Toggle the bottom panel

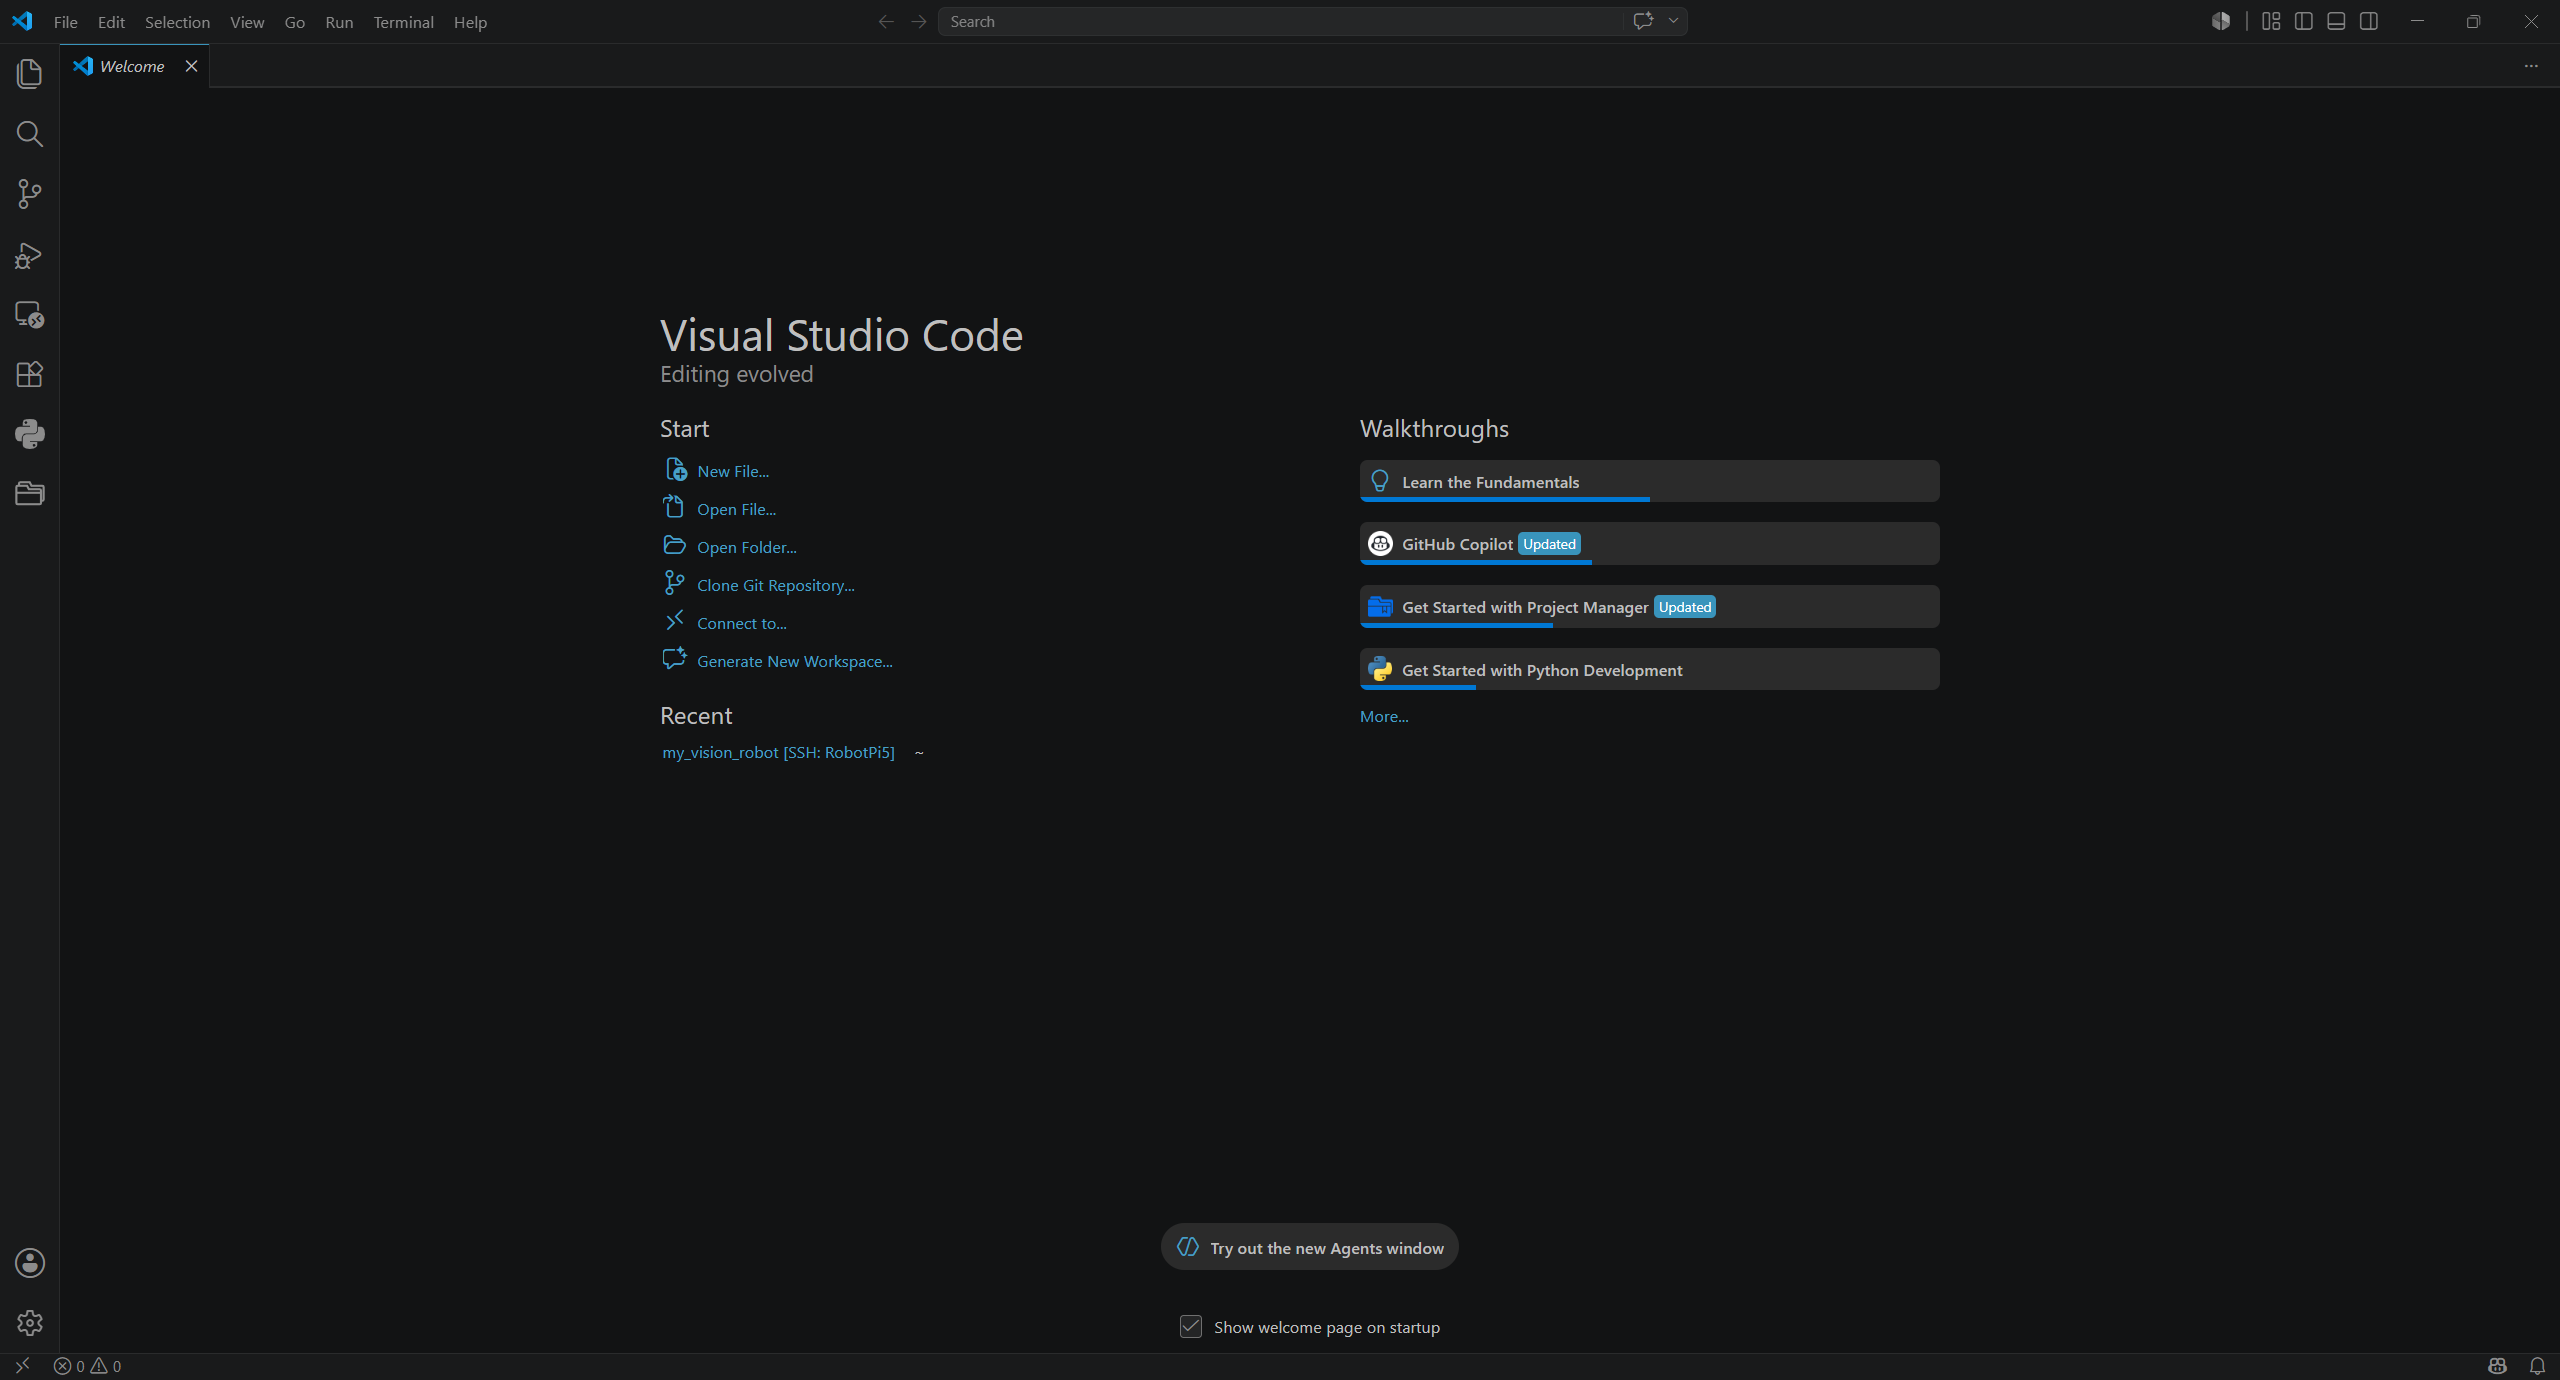pos(2336,21)
